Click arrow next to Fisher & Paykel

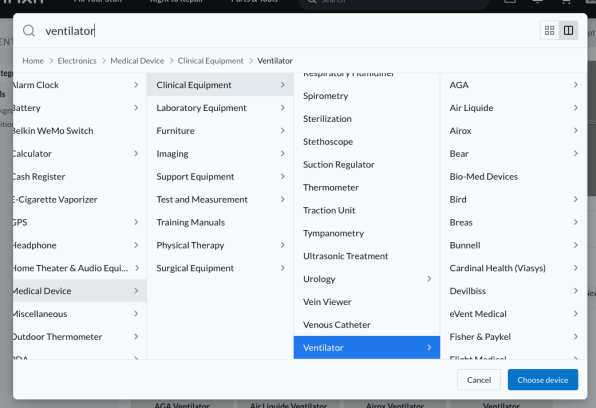(575, 337)
